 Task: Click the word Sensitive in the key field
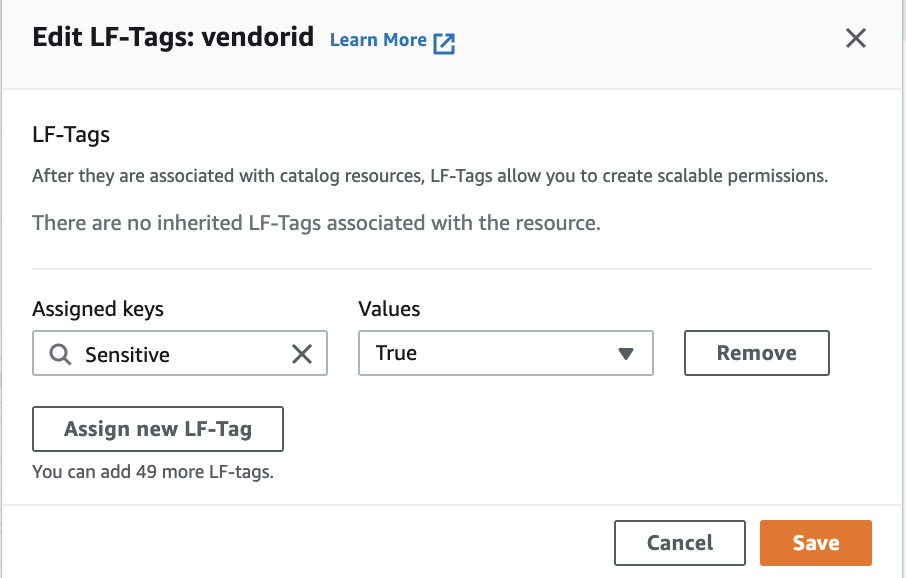[x=127, y=354]
